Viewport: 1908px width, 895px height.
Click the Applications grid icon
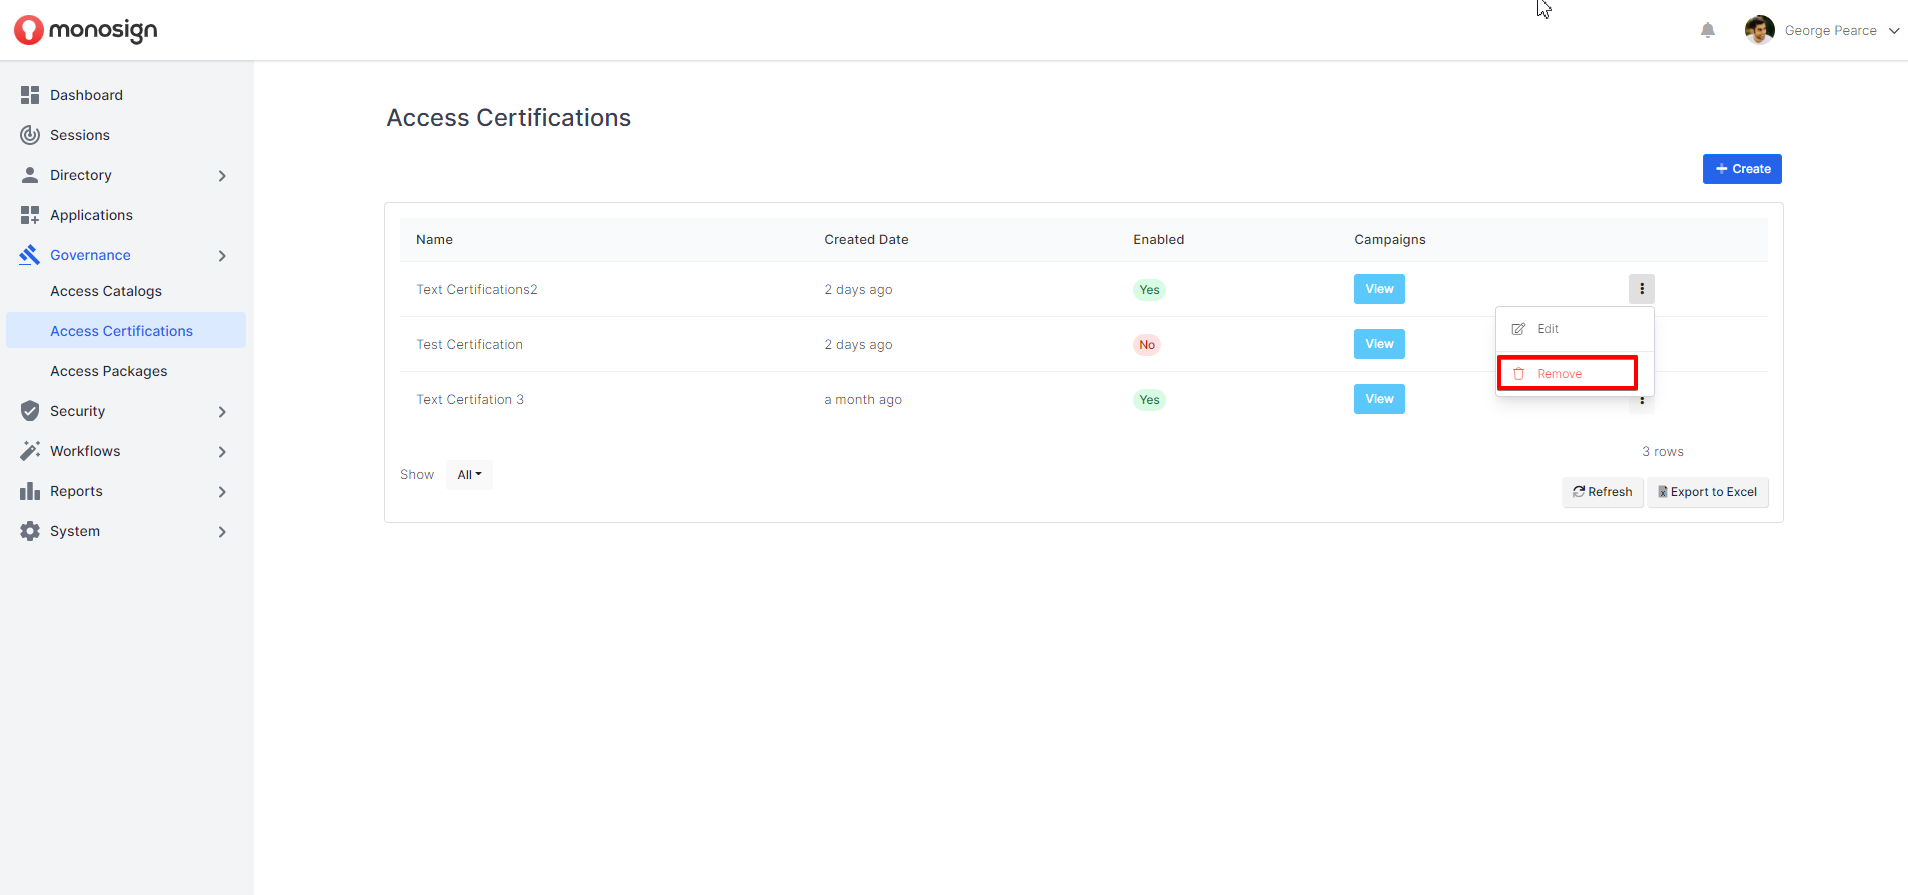pyautogui.click(x=30, y=215)
